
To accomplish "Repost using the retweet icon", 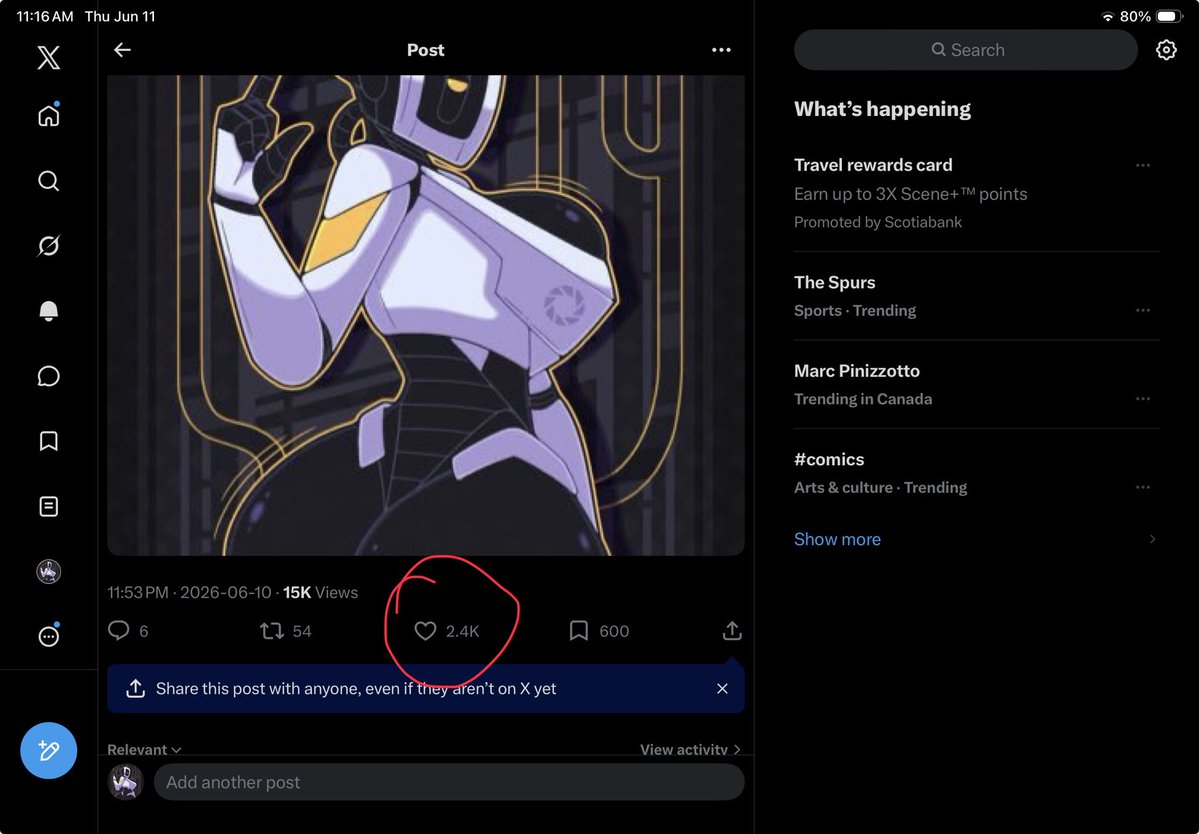I will pos(271,631).
